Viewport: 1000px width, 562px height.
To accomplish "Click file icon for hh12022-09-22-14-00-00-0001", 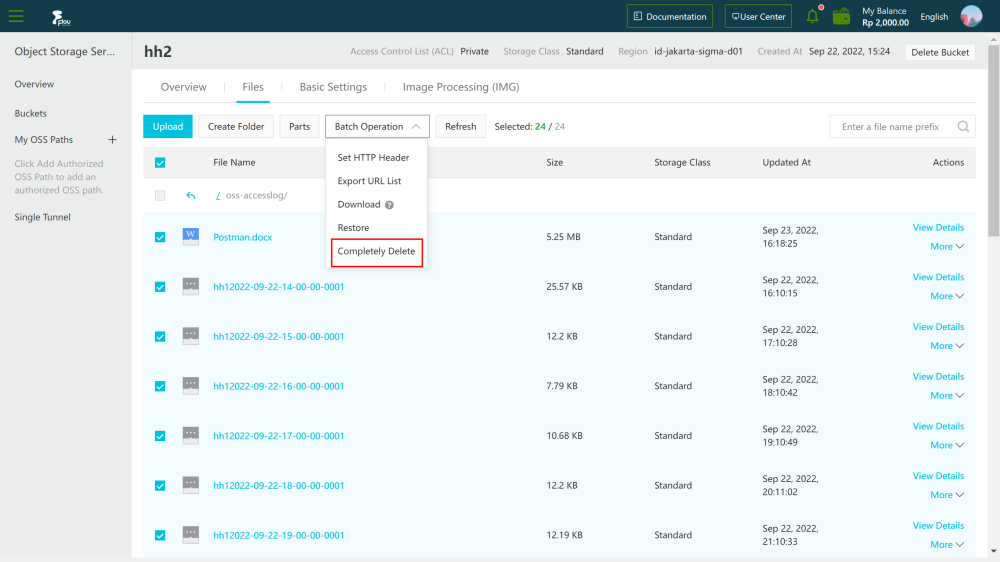I will point(191,286).
